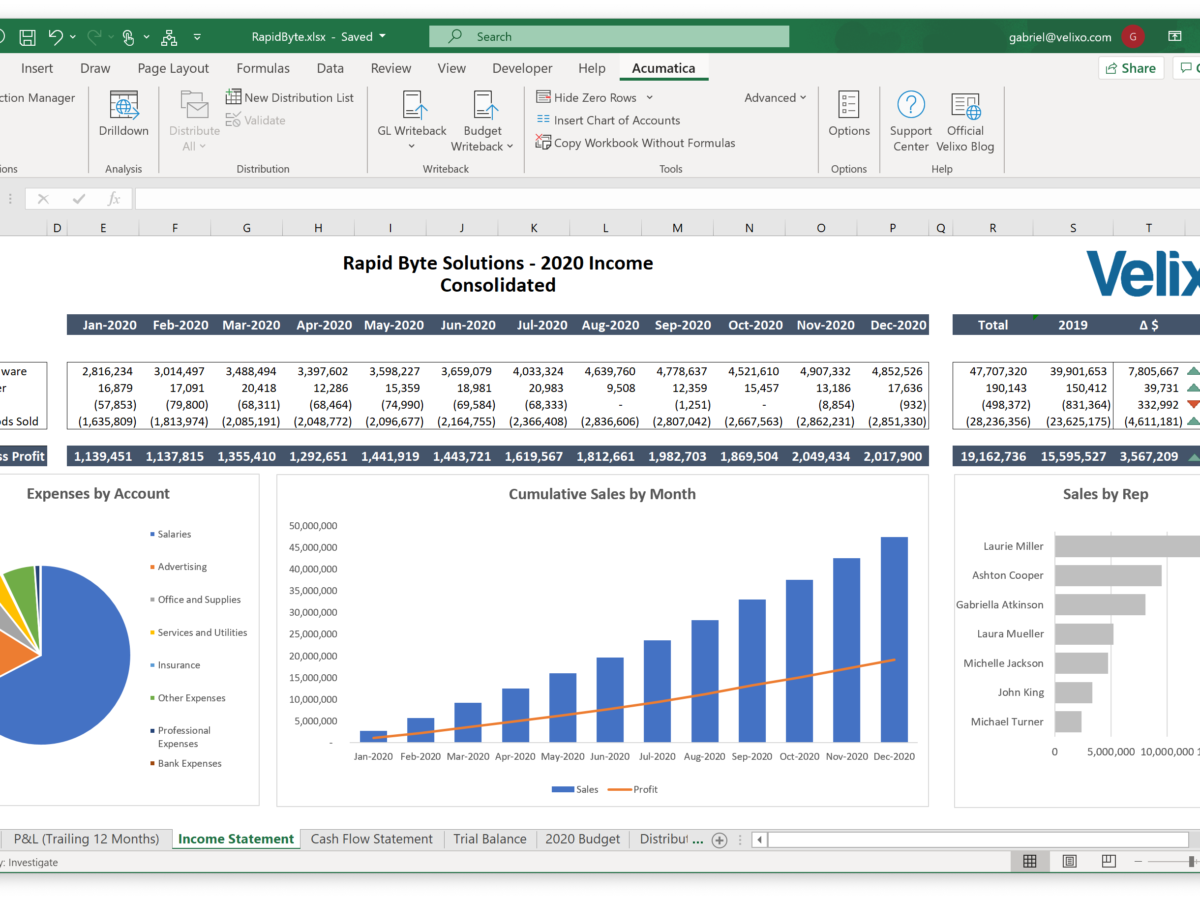Expand the Advanced dropdown

[775, 97]
